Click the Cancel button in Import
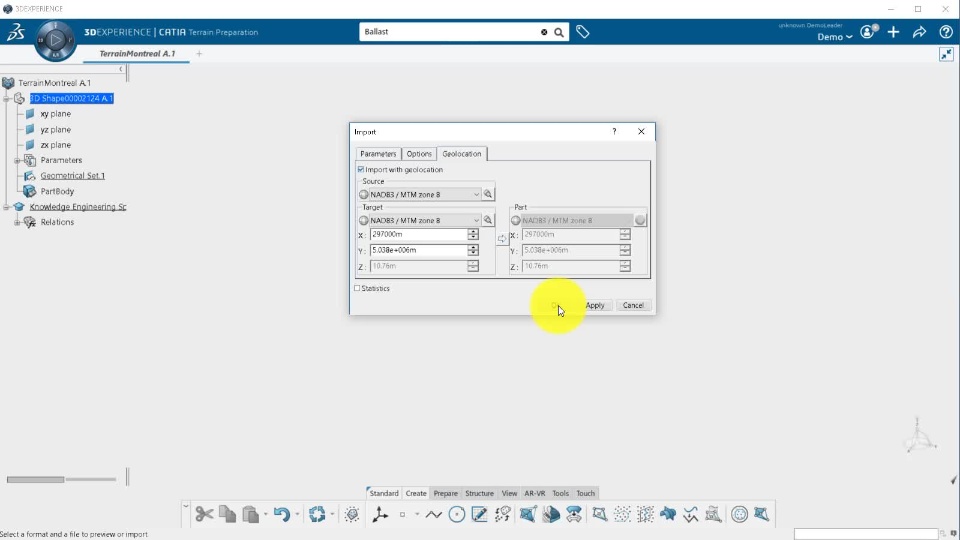This screenshot has width=960, height=540. (633, 305)
